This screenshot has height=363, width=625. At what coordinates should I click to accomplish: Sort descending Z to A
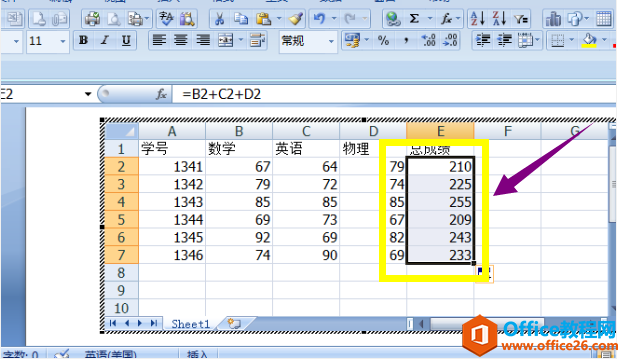[499, 19]
